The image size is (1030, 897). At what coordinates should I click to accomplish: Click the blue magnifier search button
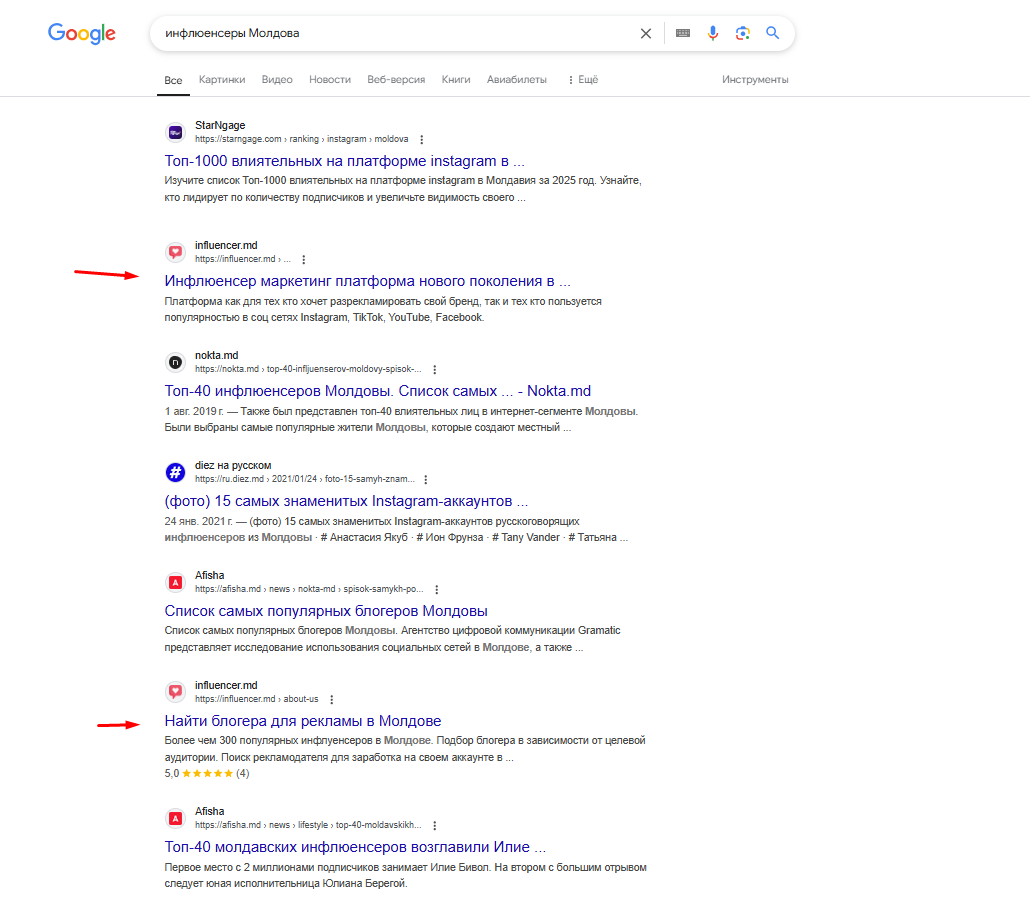coord(772,33)
